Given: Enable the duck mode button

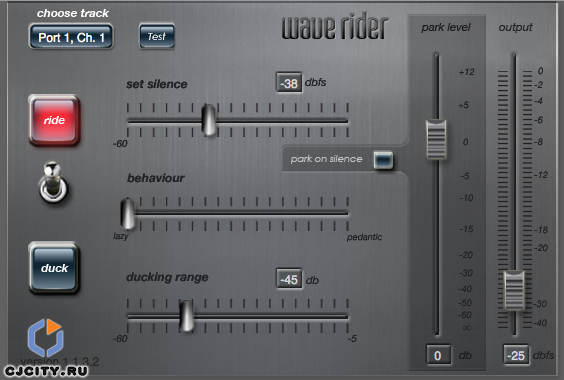Looking at the screenshot, I should click(x=54, y=267).
